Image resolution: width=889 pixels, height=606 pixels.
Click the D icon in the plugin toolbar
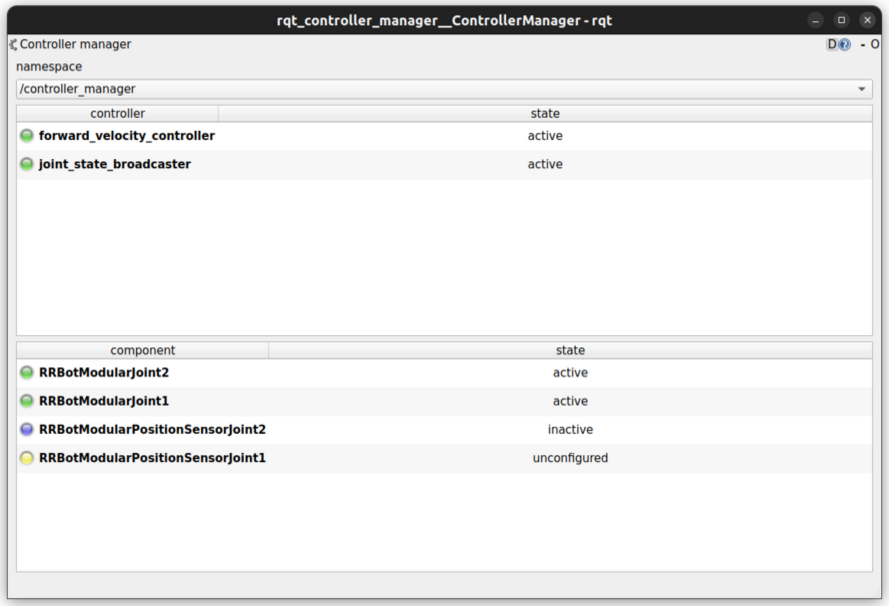point(831,44)
